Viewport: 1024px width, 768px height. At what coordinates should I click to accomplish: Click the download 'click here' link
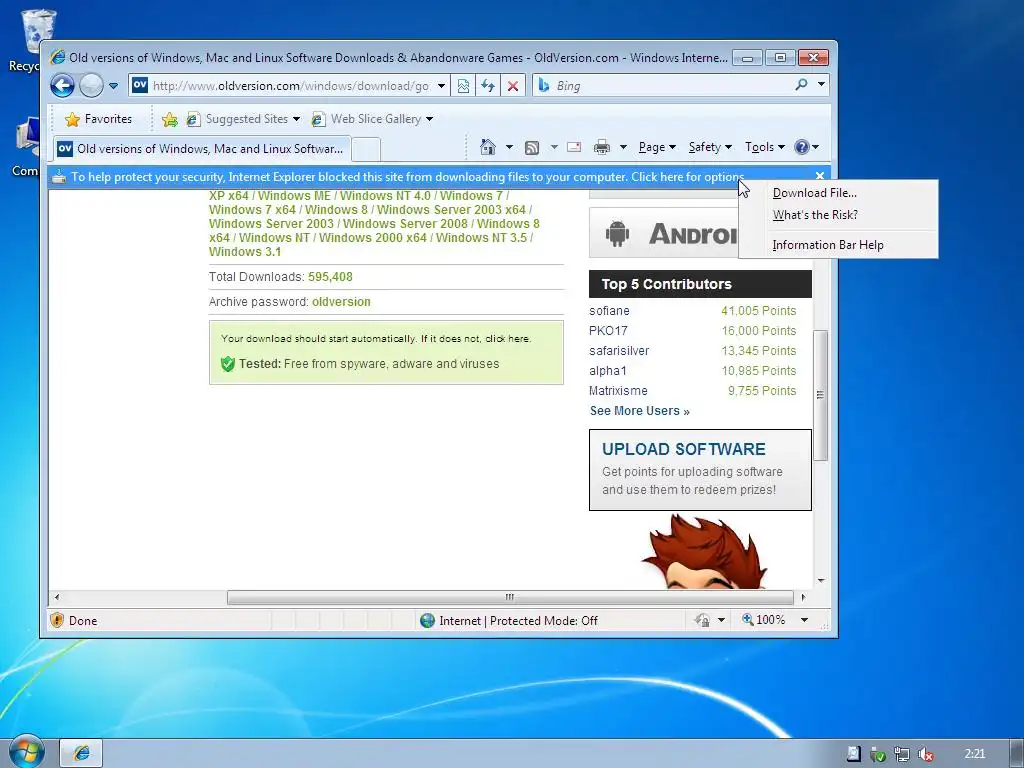click(x=507, y=338)
